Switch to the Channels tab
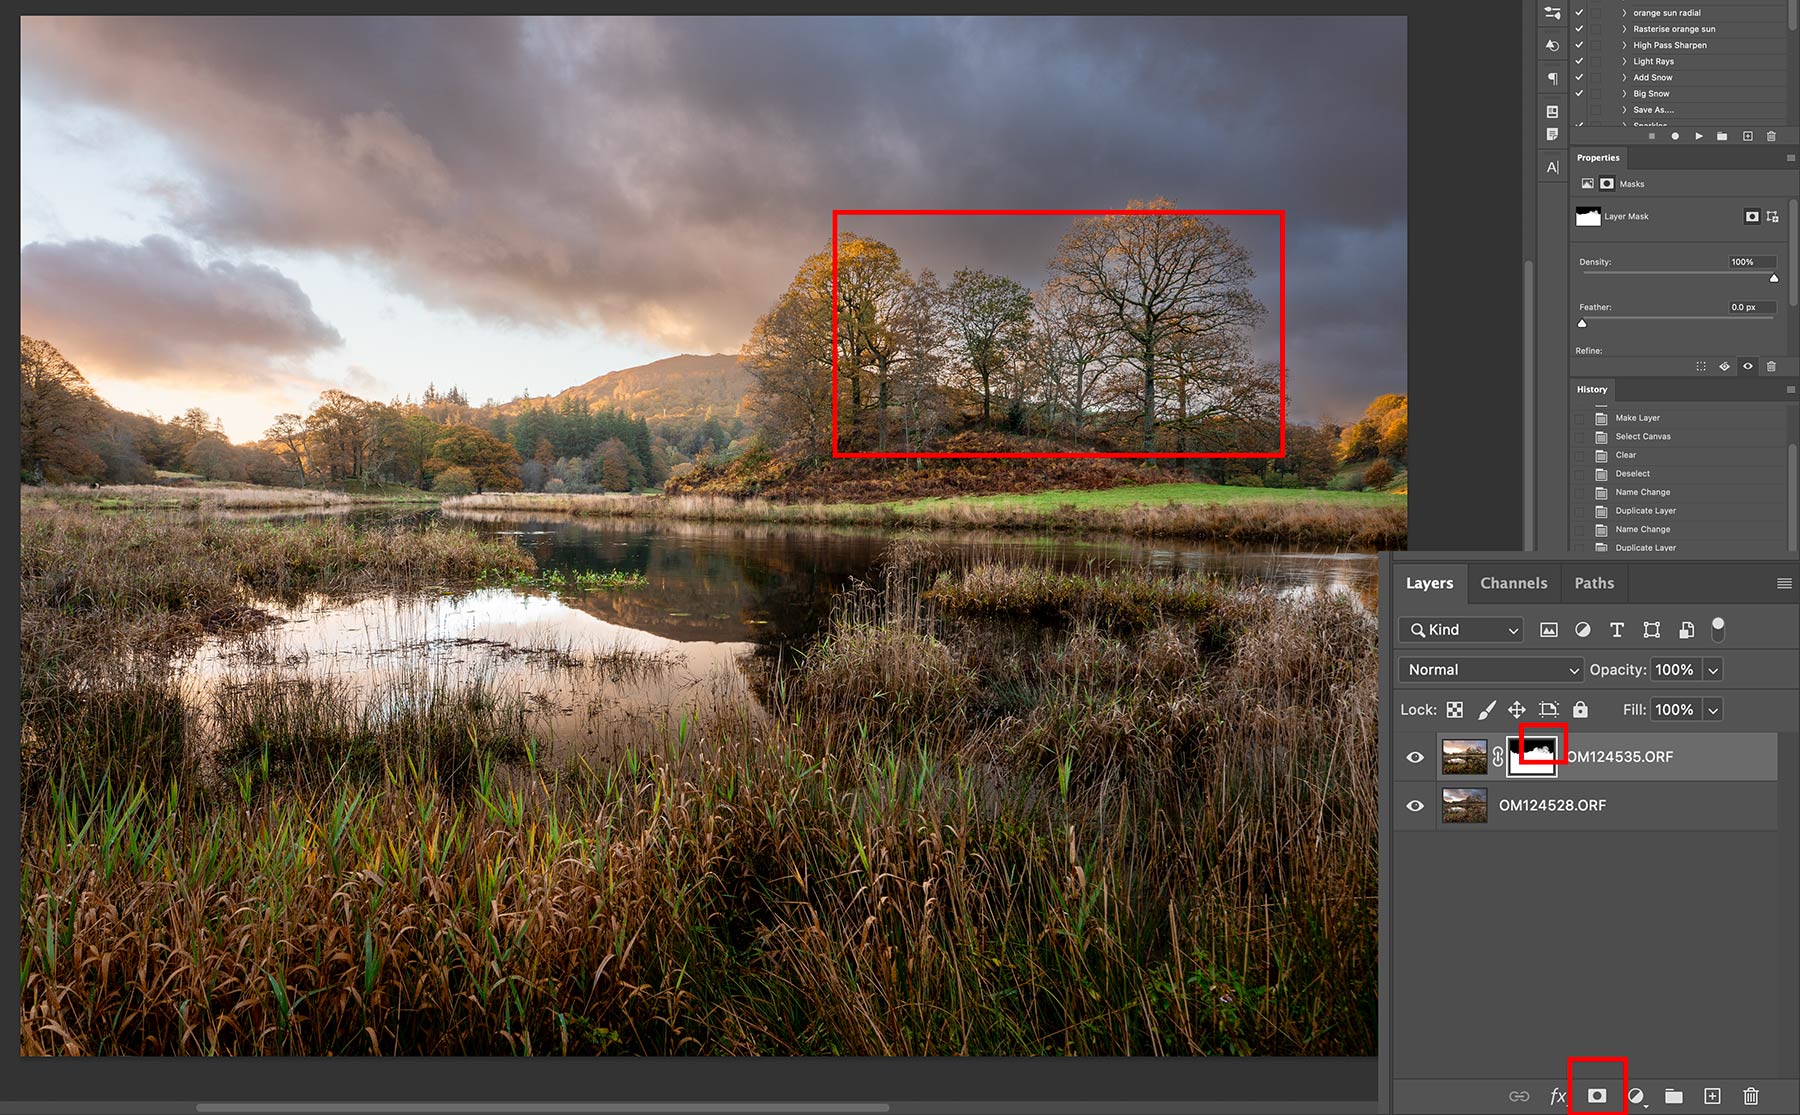 tap(1513, 583)
